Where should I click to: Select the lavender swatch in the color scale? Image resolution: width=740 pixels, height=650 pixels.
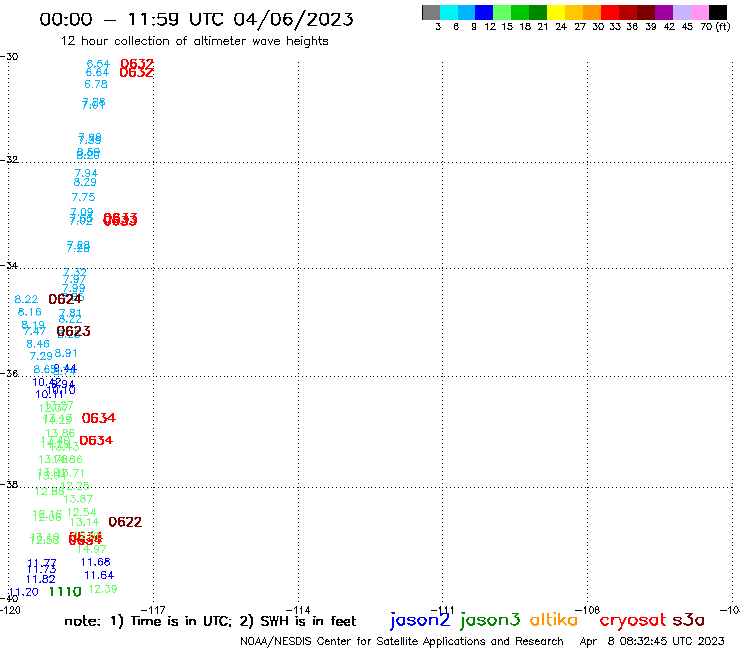(x=682, y=12)
